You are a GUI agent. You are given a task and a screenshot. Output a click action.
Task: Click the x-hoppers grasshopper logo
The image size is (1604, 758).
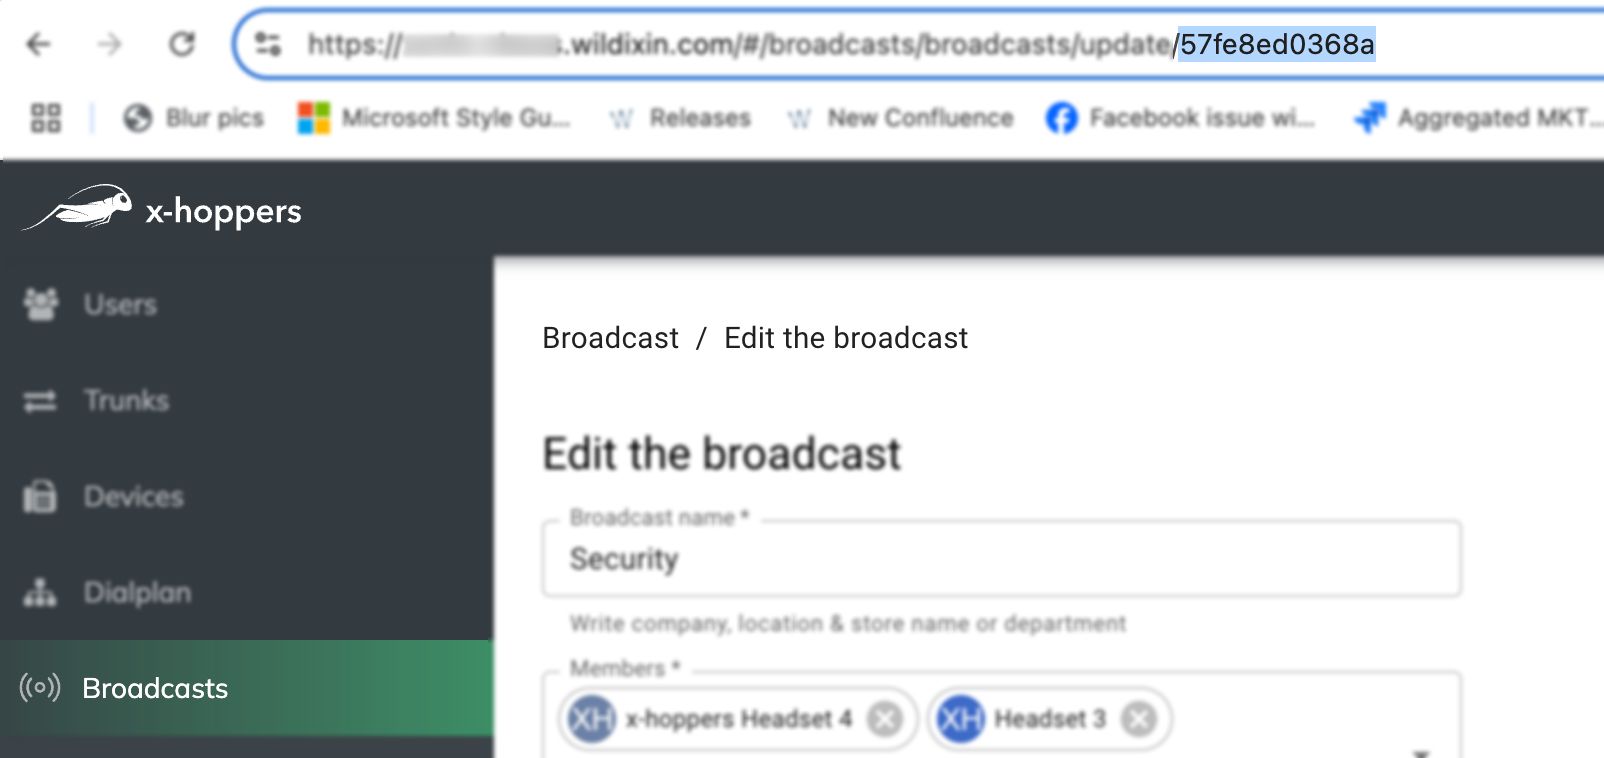tap(78, 208)
